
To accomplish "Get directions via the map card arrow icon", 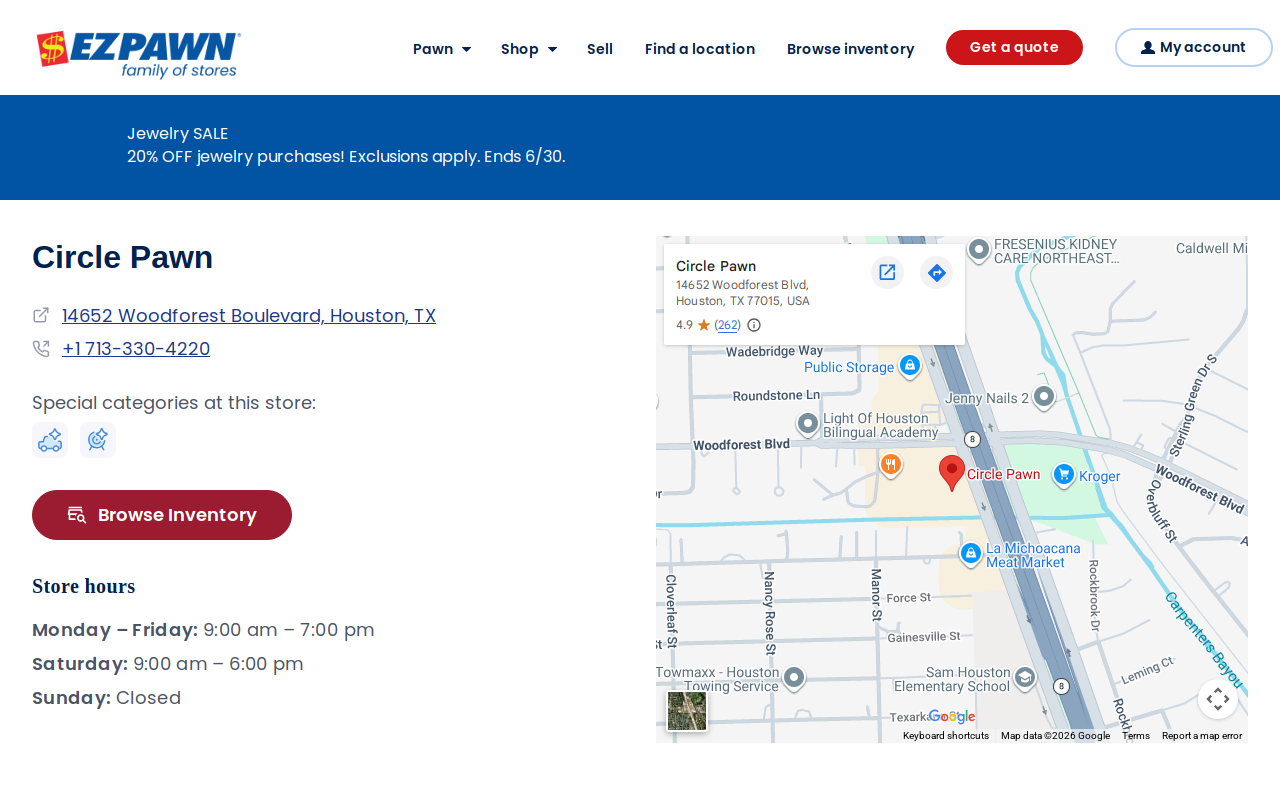I will pyautogui.click(x=937, y=272).
